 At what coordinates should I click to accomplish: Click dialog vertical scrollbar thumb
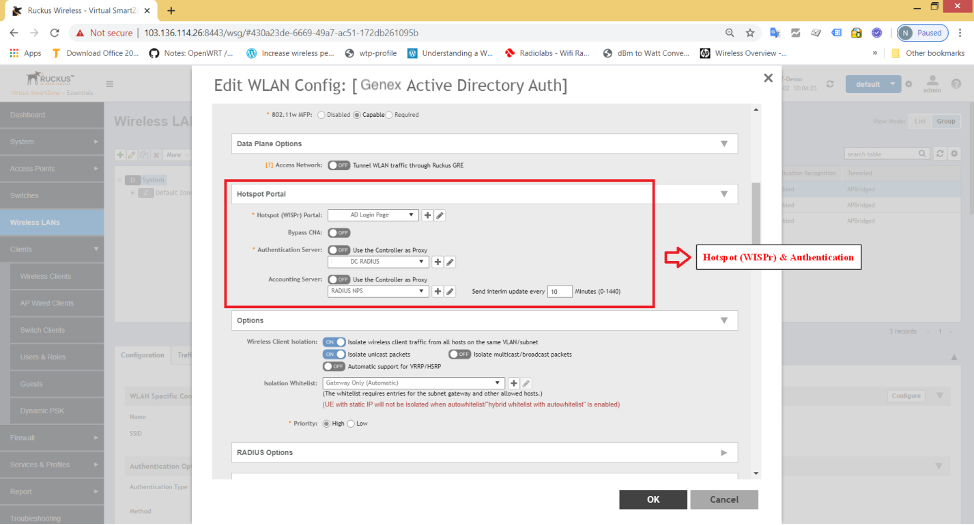[x=756, y=213]
